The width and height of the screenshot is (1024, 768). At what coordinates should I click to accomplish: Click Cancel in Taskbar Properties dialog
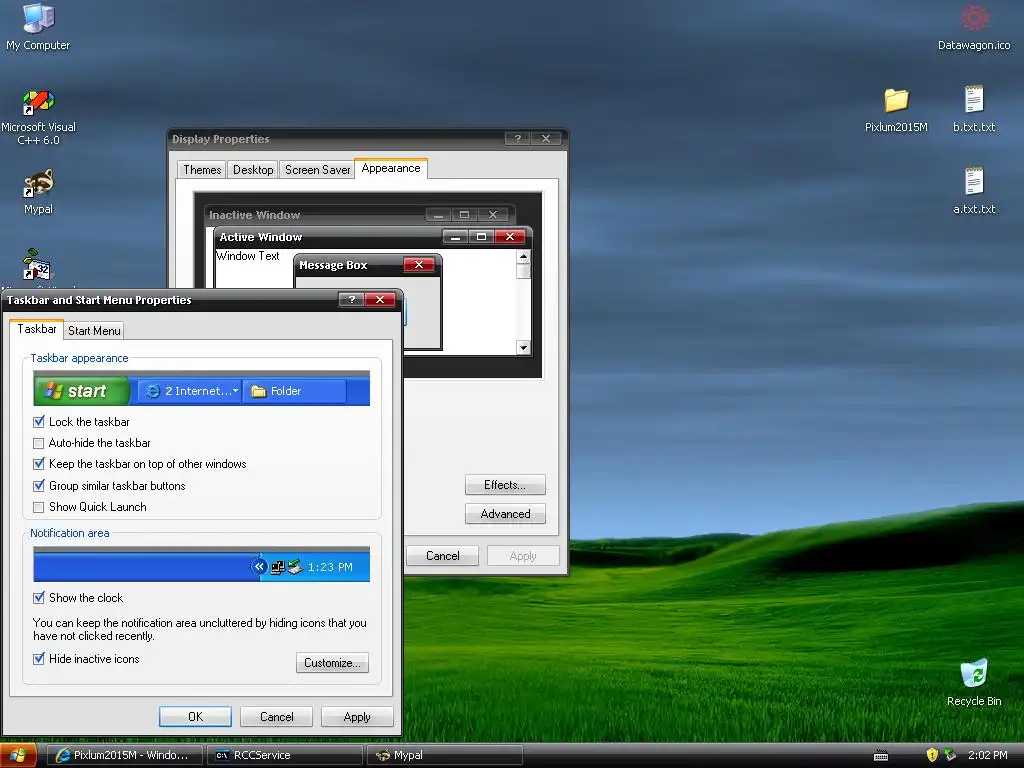[276, 716]
